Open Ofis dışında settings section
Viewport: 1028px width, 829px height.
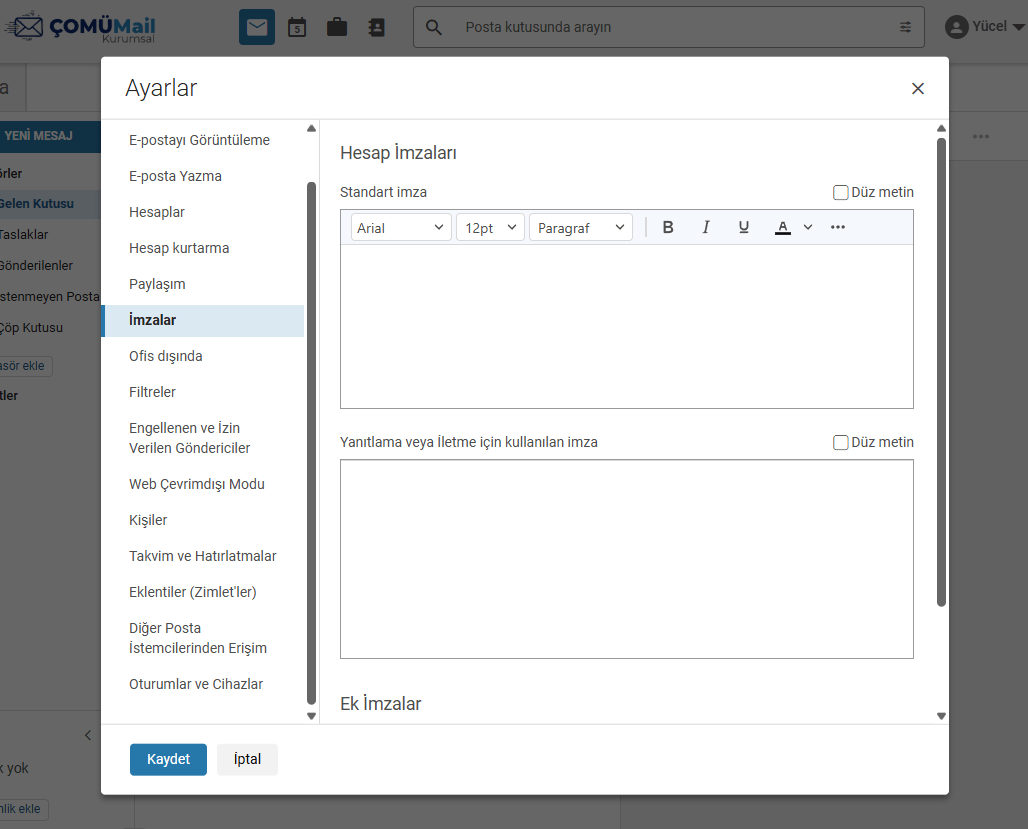[x=166, y=356]
